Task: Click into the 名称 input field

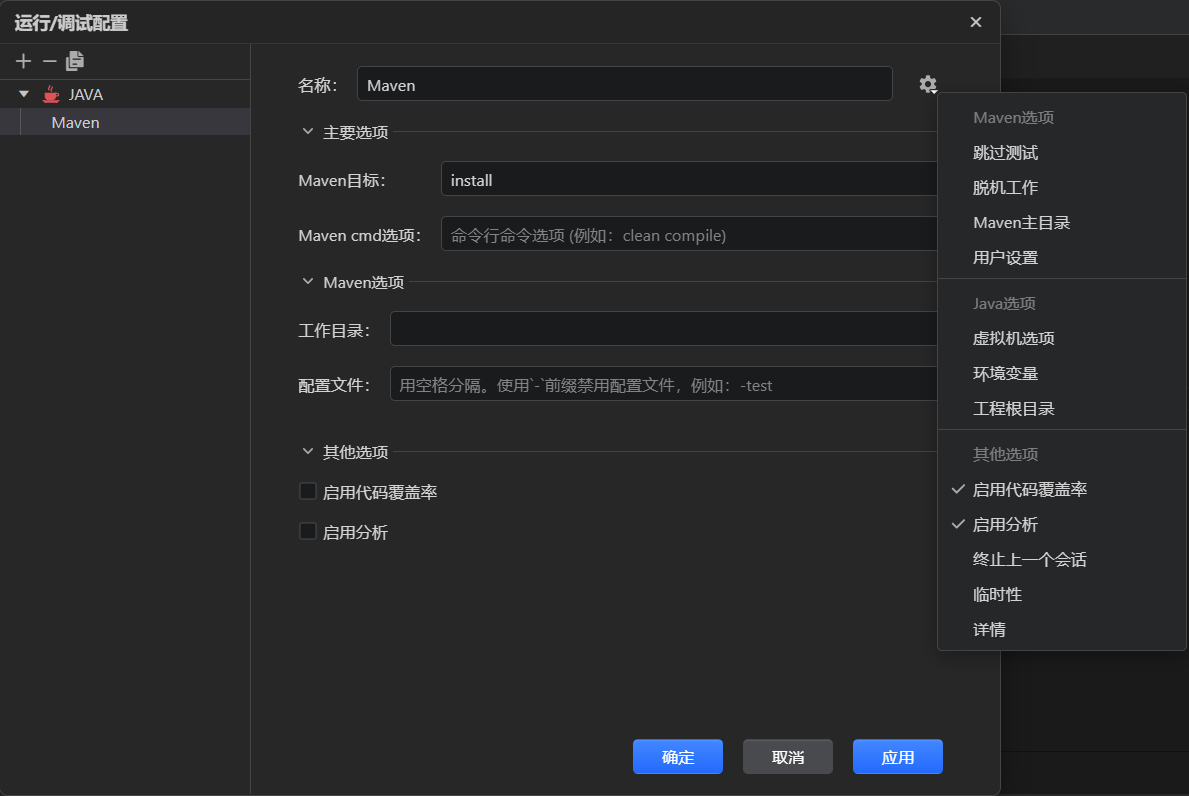Action: [x=624, y=84]
